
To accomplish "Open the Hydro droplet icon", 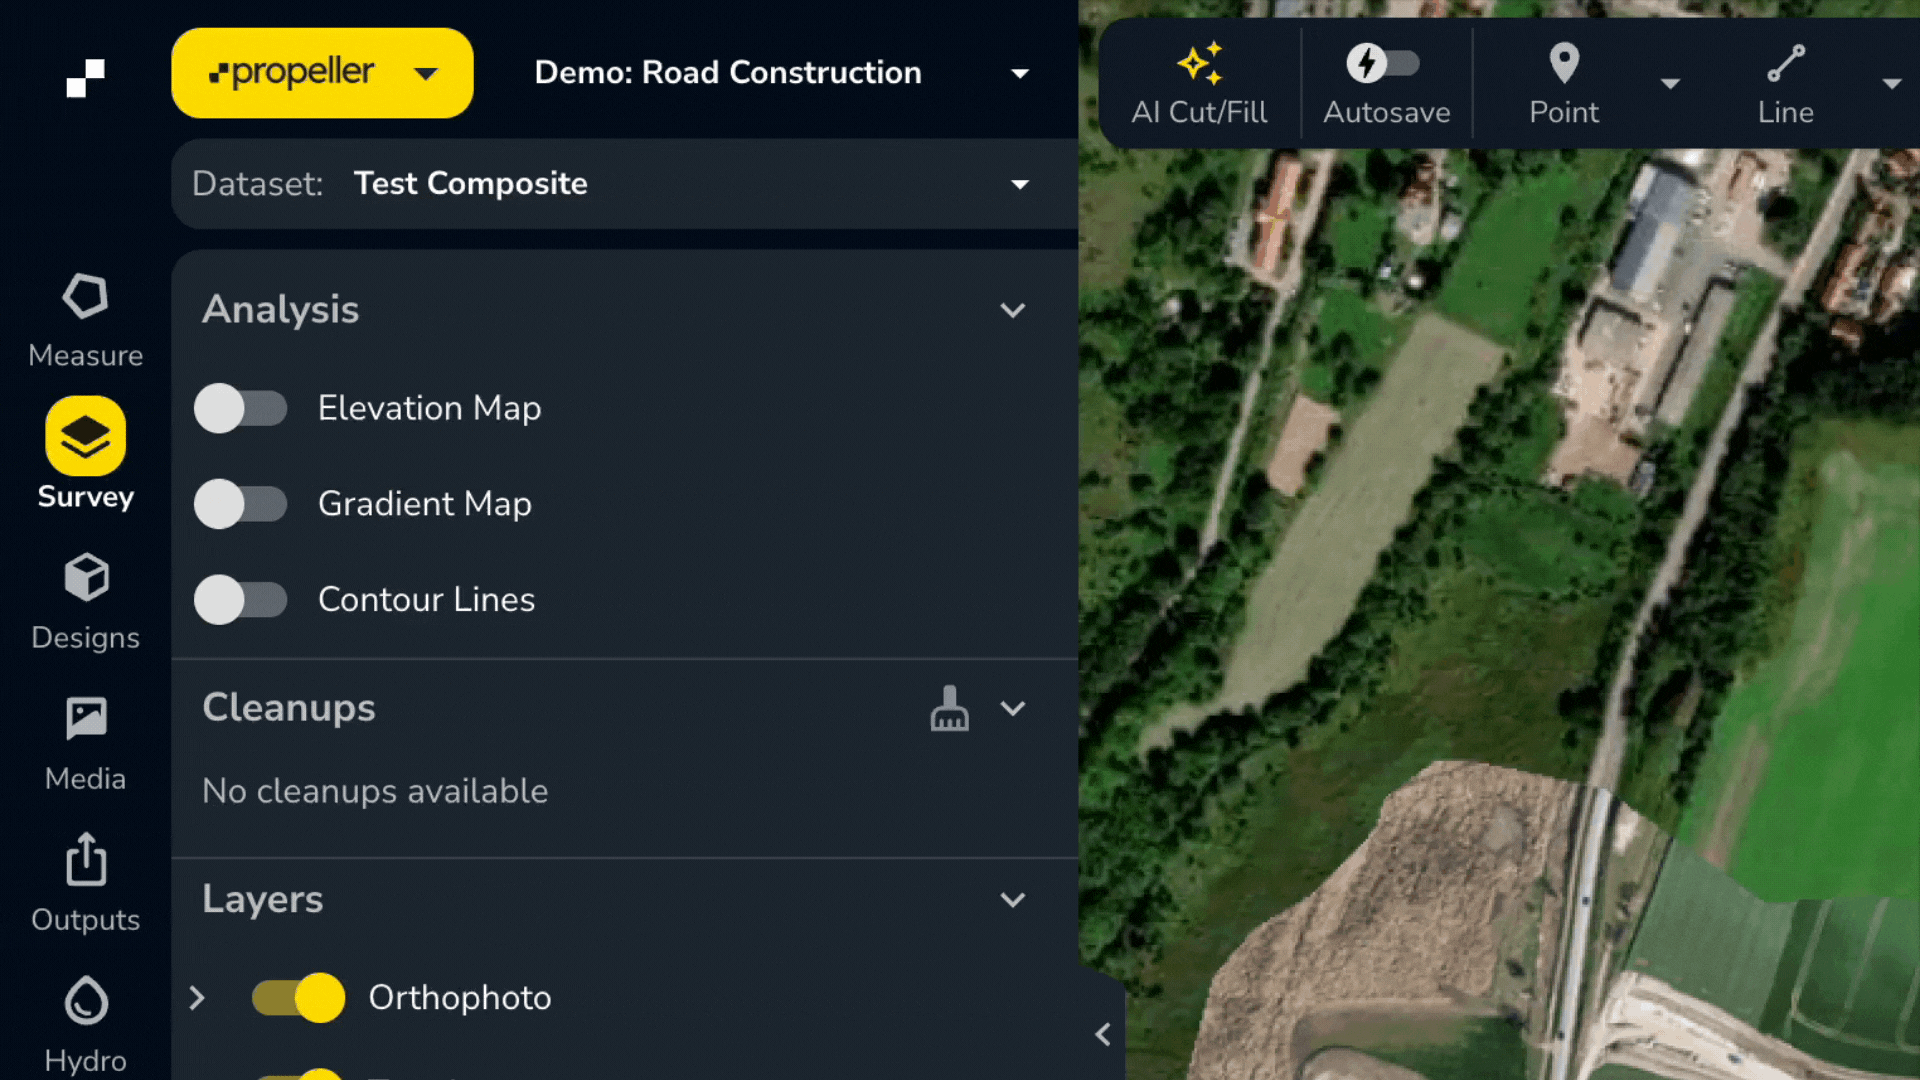I will tap(86, 1000).
